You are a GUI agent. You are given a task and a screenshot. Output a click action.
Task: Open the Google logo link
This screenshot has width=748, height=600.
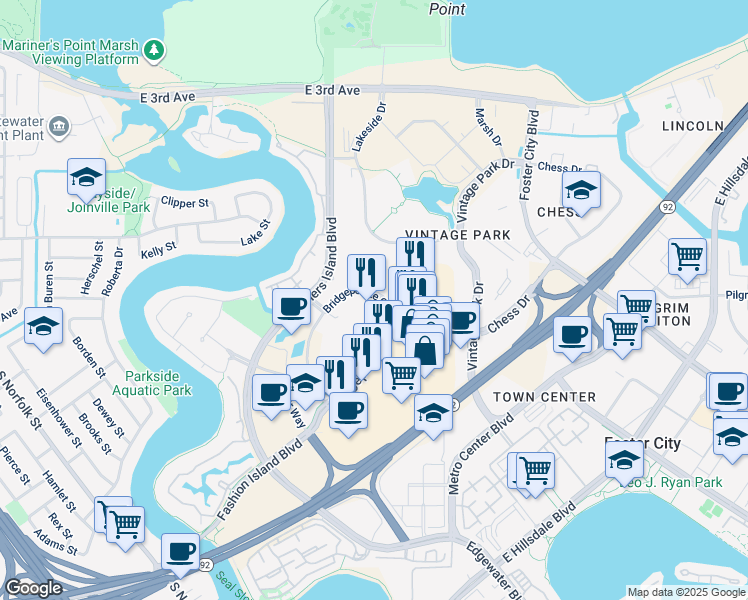click(33, 588)
